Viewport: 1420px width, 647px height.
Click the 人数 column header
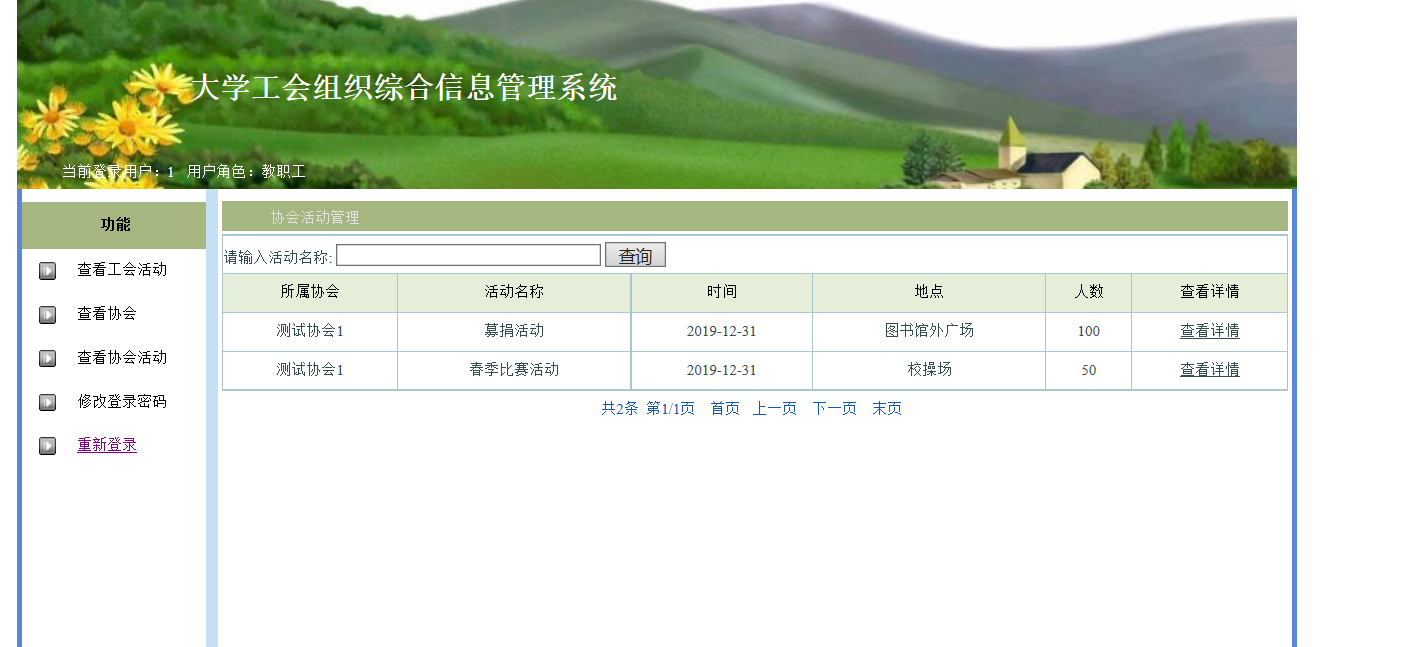1089,292
